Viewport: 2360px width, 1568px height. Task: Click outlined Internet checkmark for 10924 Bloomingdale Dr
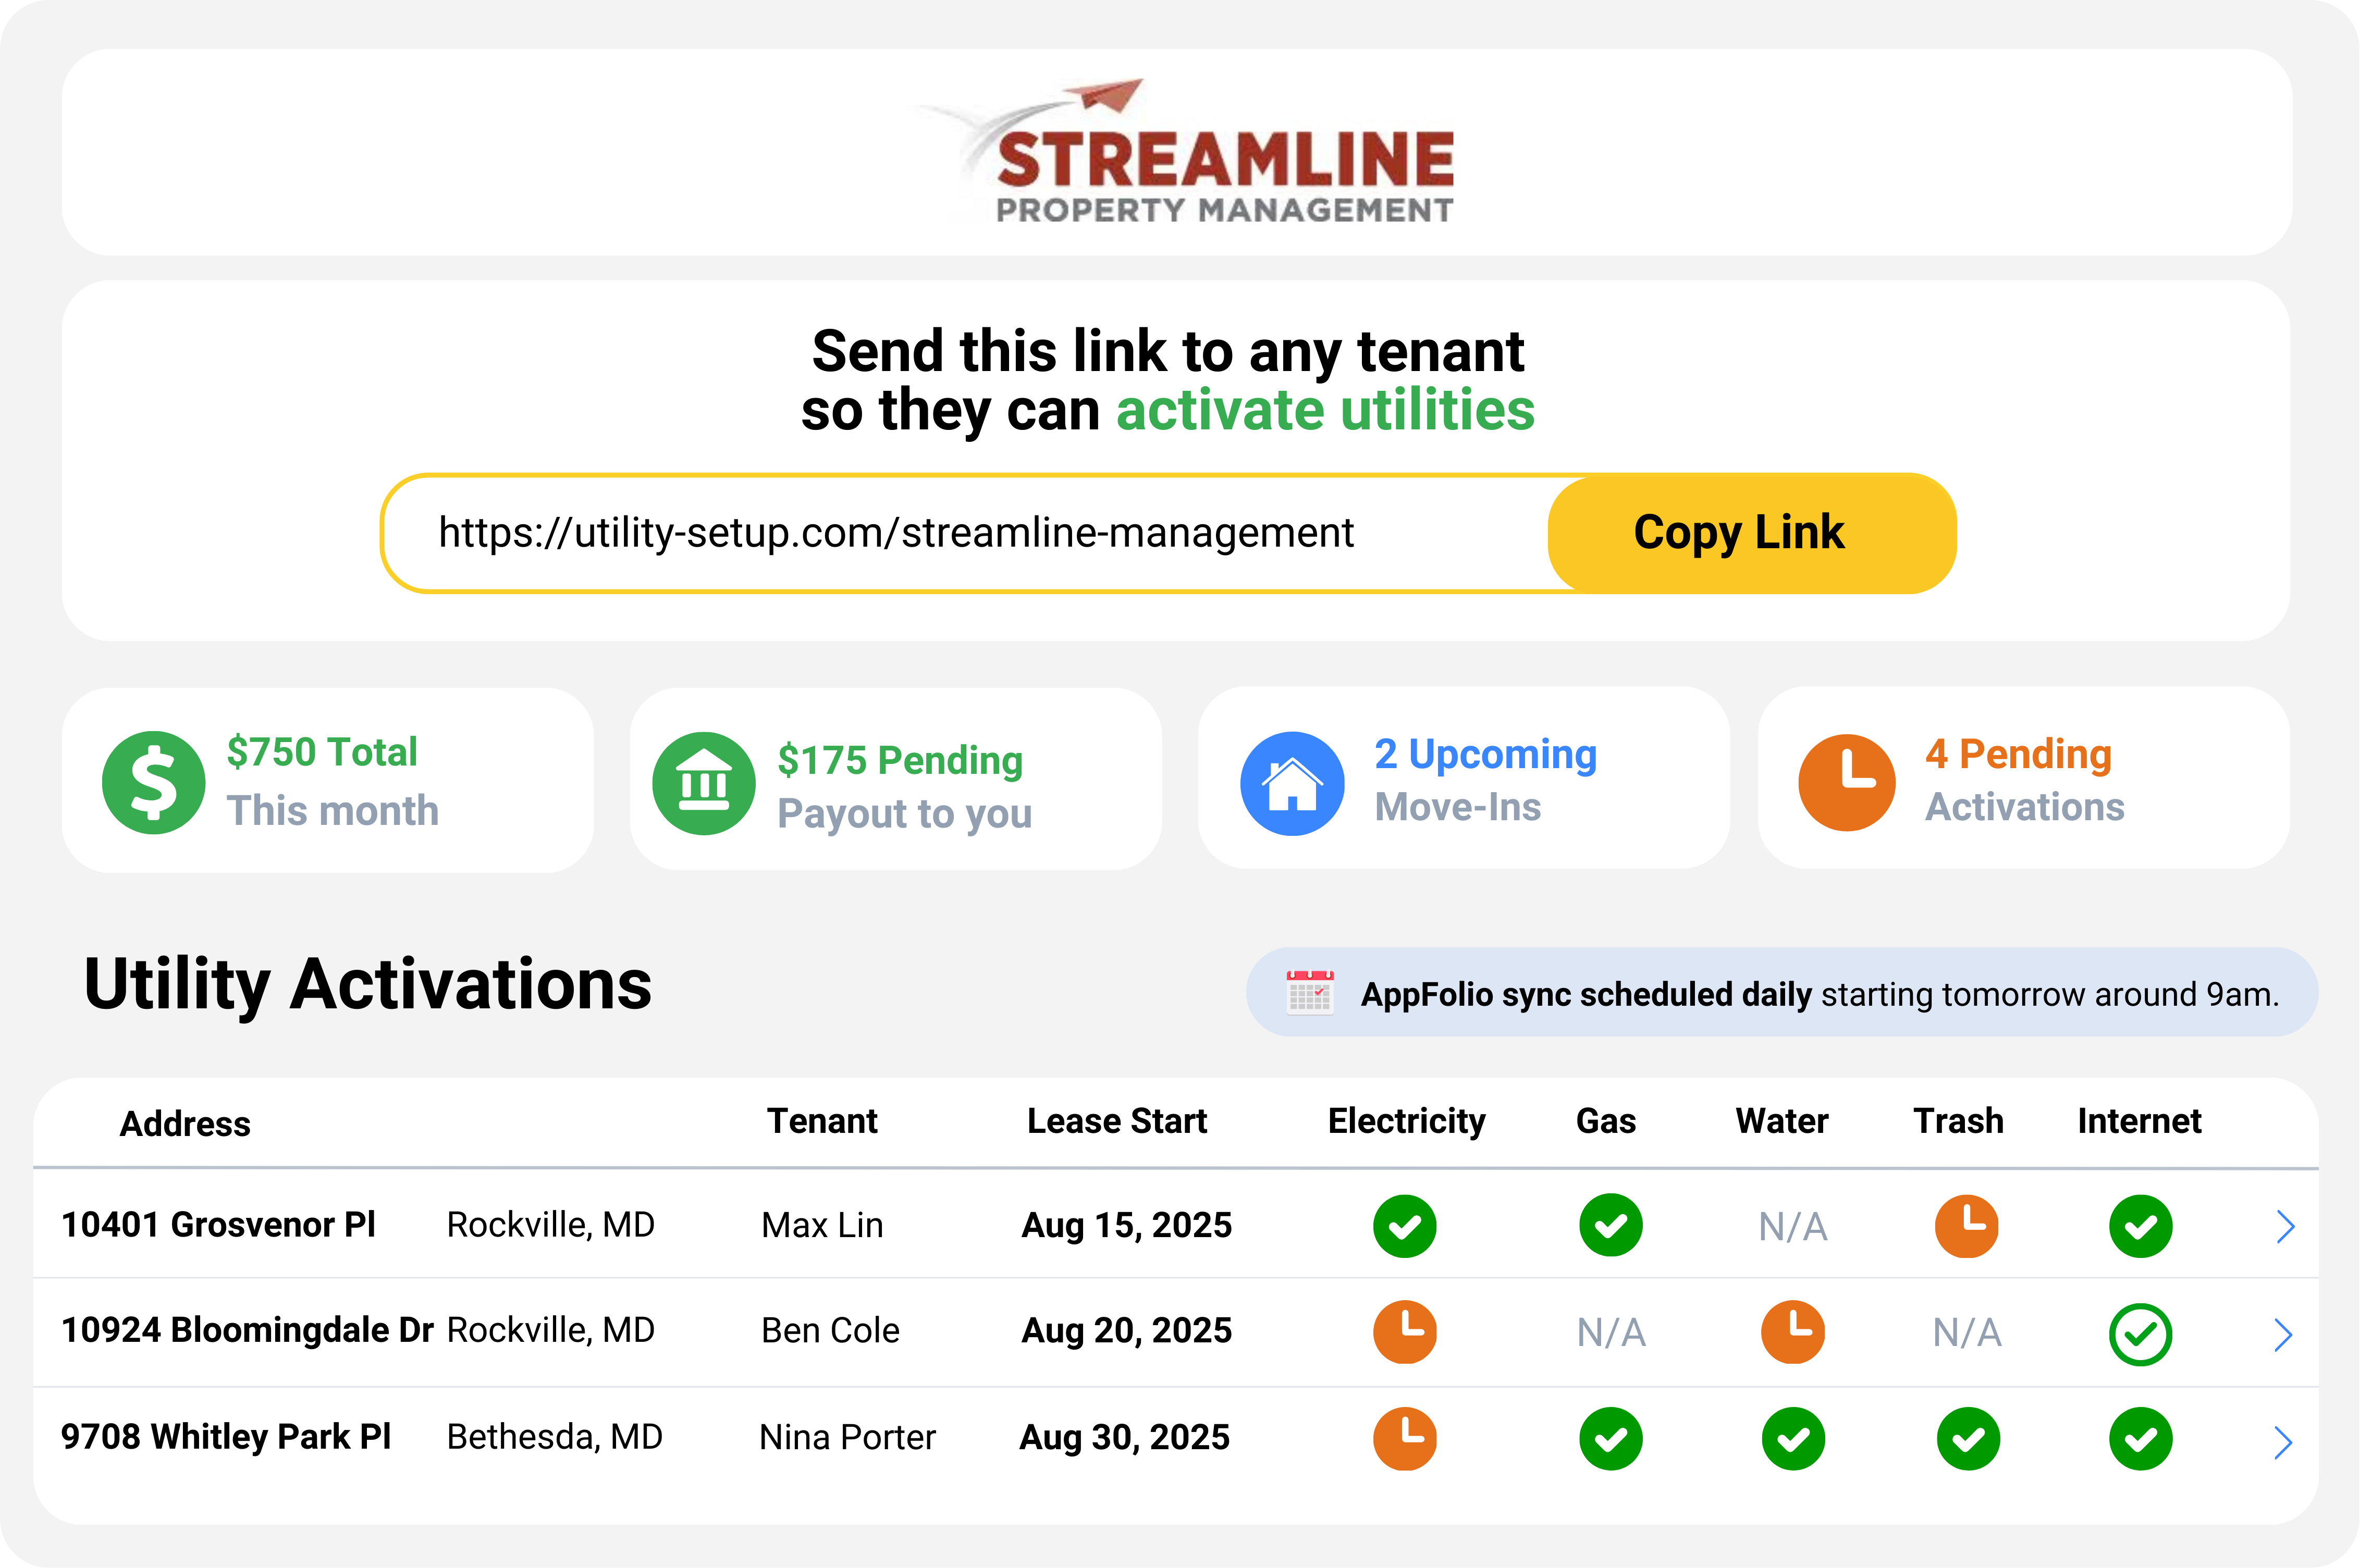[2140, 1334]
